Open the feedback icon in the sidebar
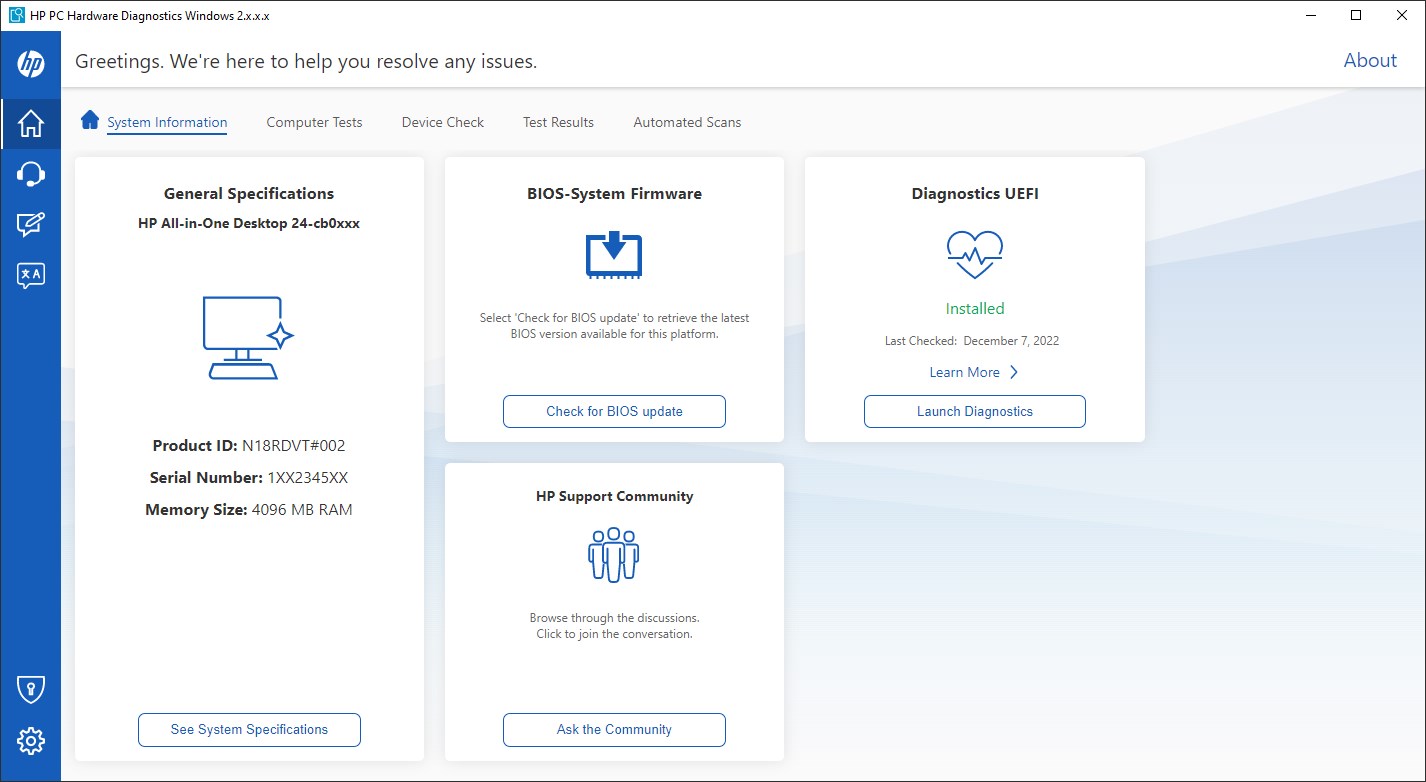1426x782 pixels. [x=30, y=225]
